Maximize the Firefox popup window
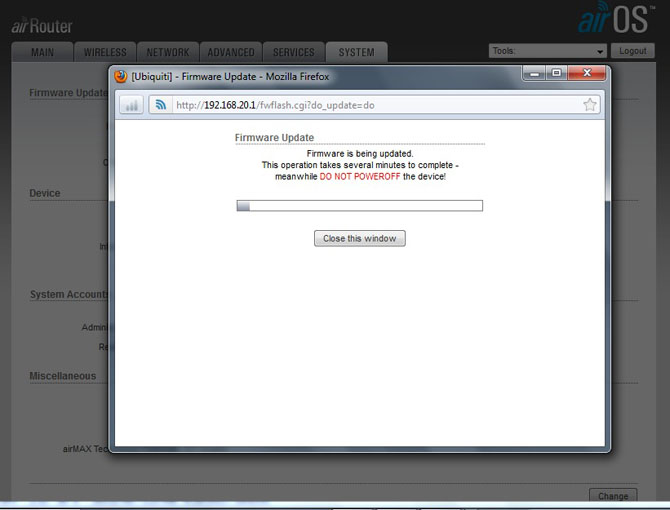The height and width of the screenshot is (510, 670). pyautogui.click(x=556, y=73)
